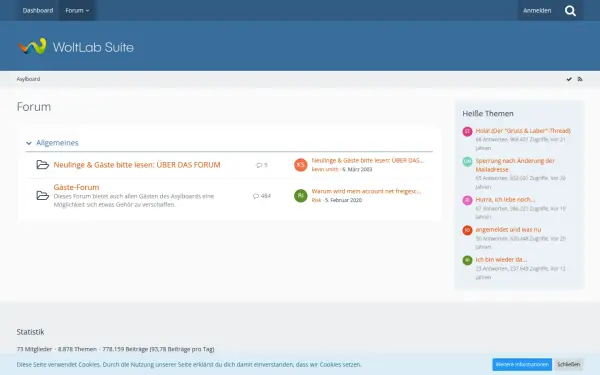
Task: Click the Asylboard breadcrumb
Action: [x=28, y=79]
